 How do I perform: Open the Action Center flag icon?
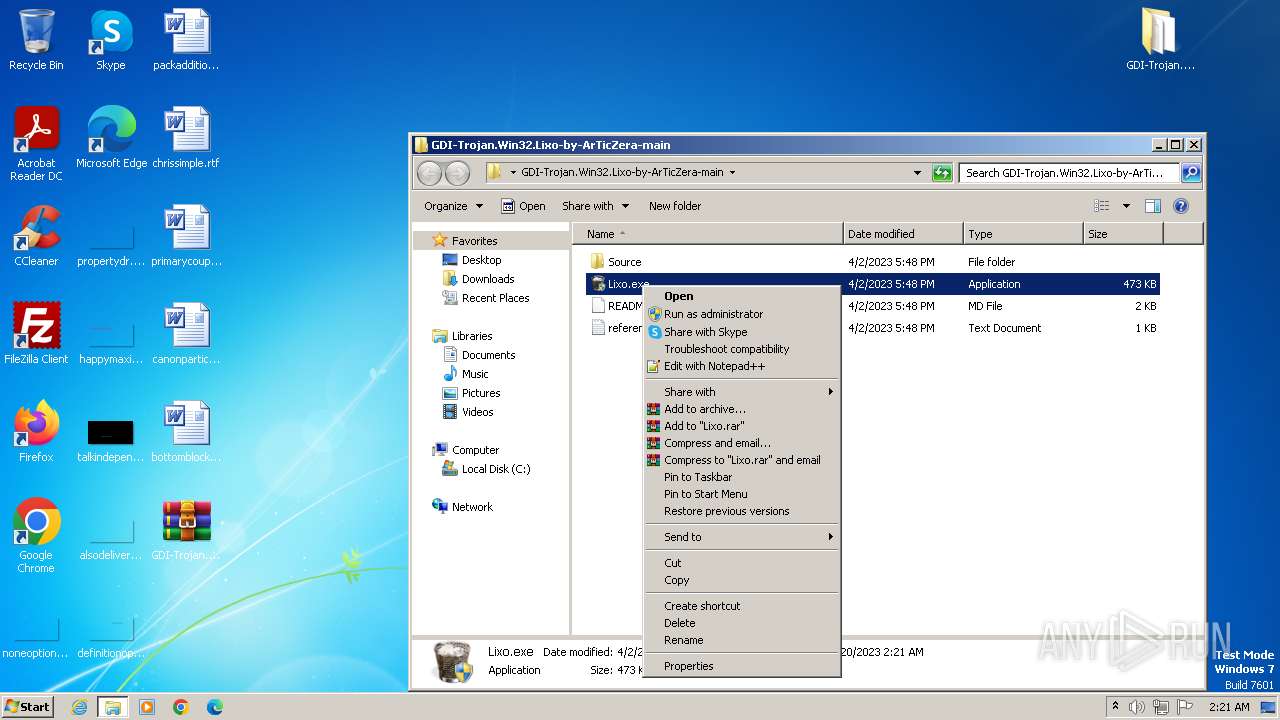pyautogui.click(x=1185, y=707)
